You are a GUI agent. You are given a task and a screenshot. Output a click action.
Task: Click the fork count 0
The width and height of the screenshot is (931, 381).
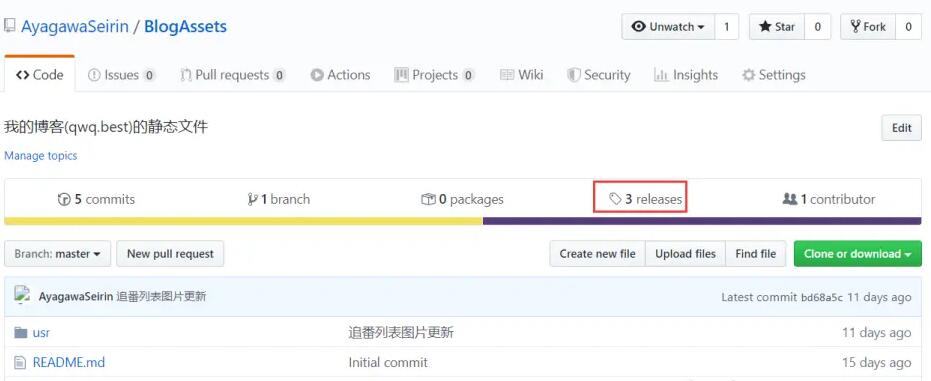click(908, 27)
